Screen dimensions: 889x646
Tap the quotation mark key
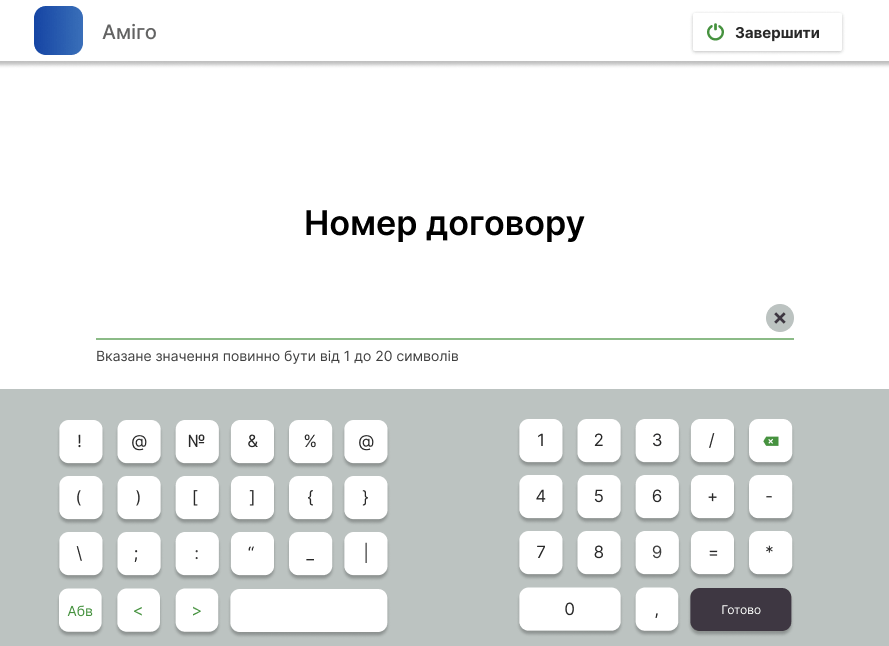pyautogui.click(x=252, y=554)
